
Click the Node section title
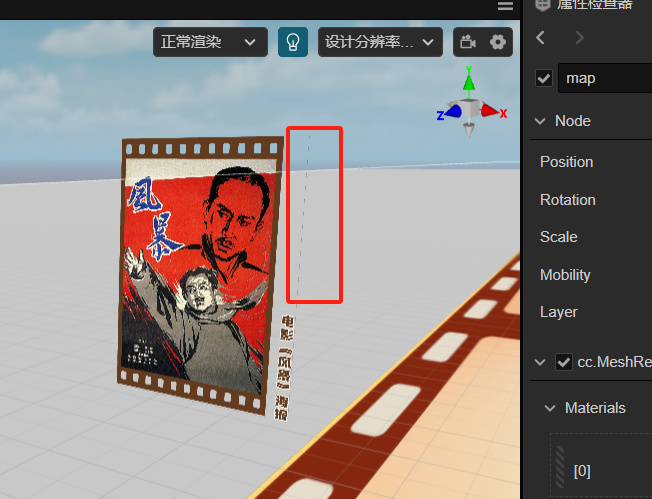573,121
